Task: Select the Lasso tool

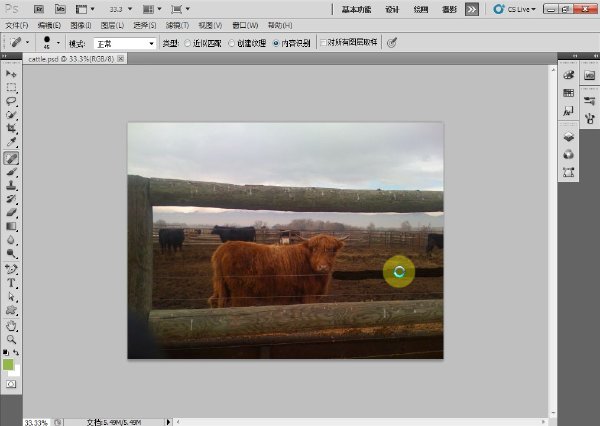Action: click(x=11, y=101)
